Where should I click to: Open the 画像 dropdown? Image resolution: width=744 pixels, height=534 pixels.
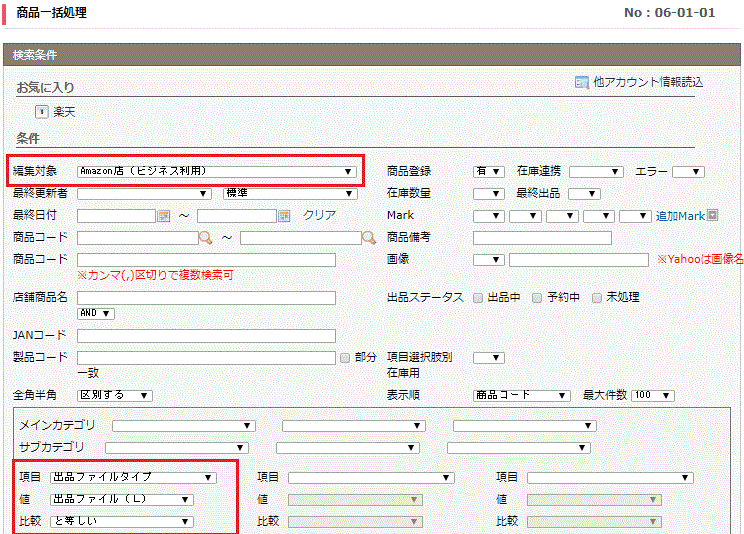click(x=488, y=260)
